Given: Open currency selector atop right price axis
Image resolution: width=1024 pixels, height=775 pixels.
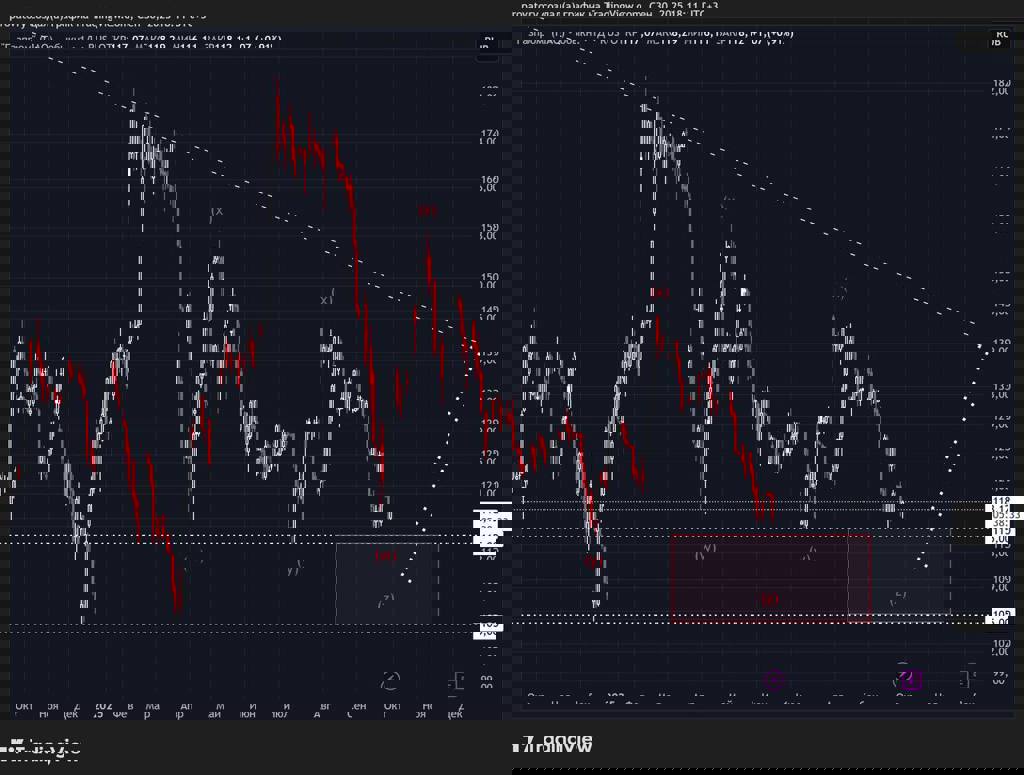Looking at the screenshot, I should (x=996, y=40).
